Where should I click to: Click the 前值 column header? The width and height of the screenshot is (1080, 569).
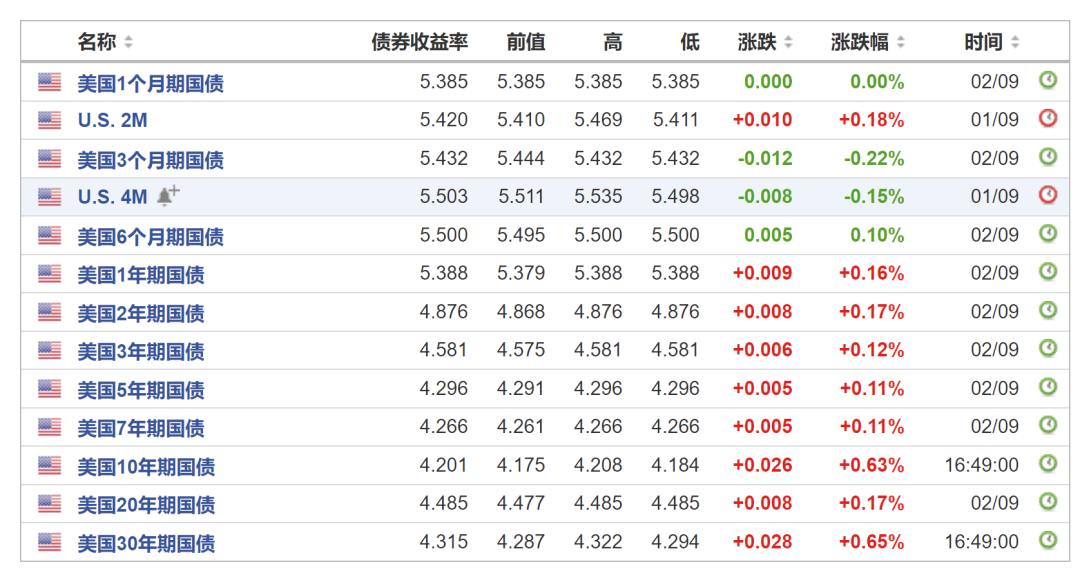coord(525,42)
